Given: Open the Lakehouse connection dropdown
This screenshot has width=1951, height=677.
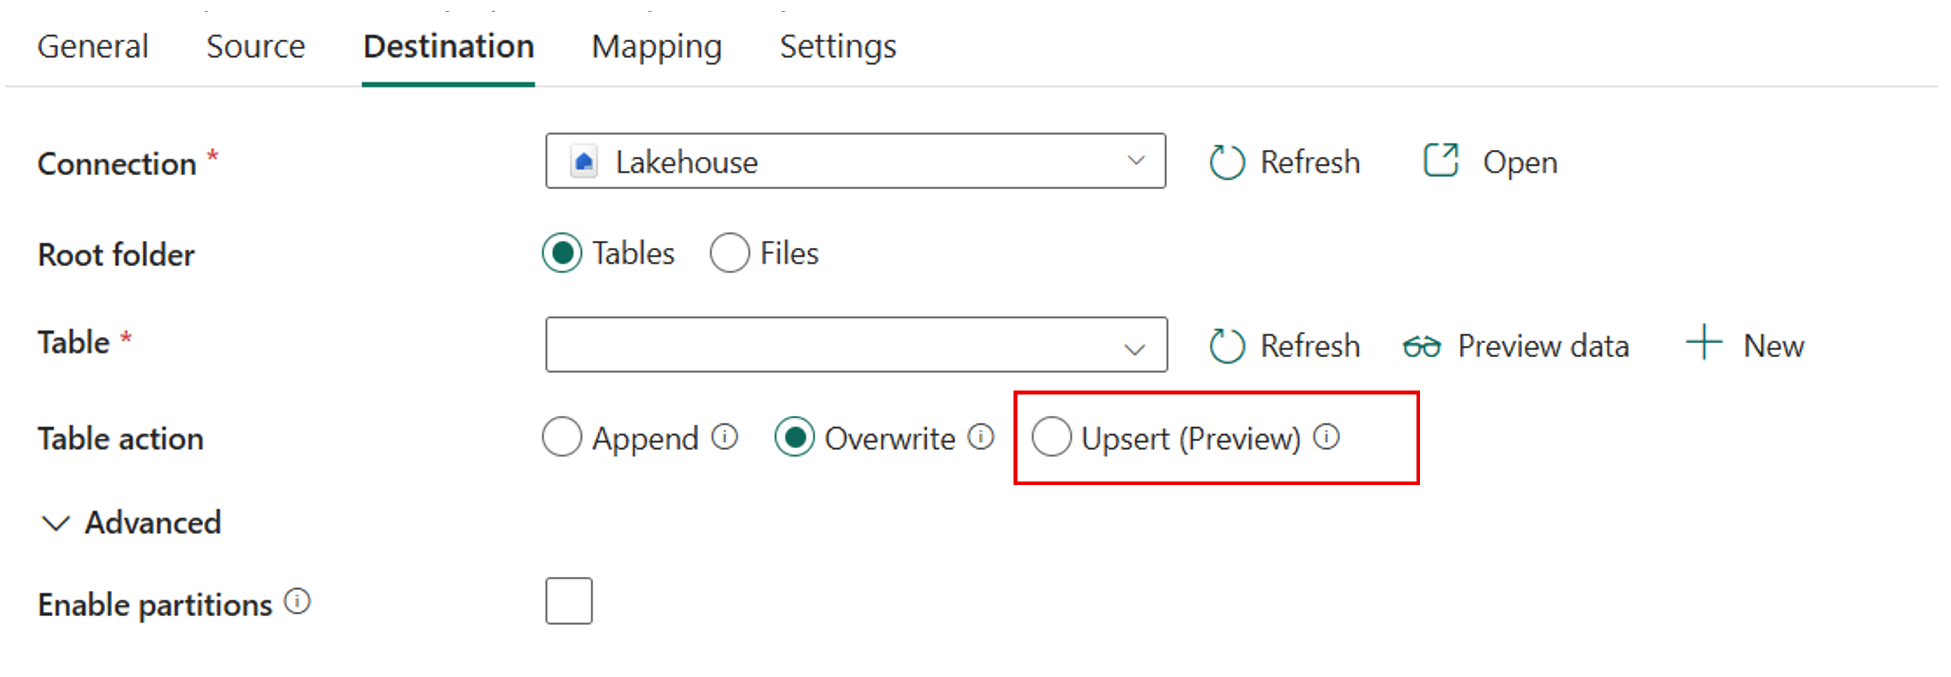Looking at the screenshot, I should [855, 161].
